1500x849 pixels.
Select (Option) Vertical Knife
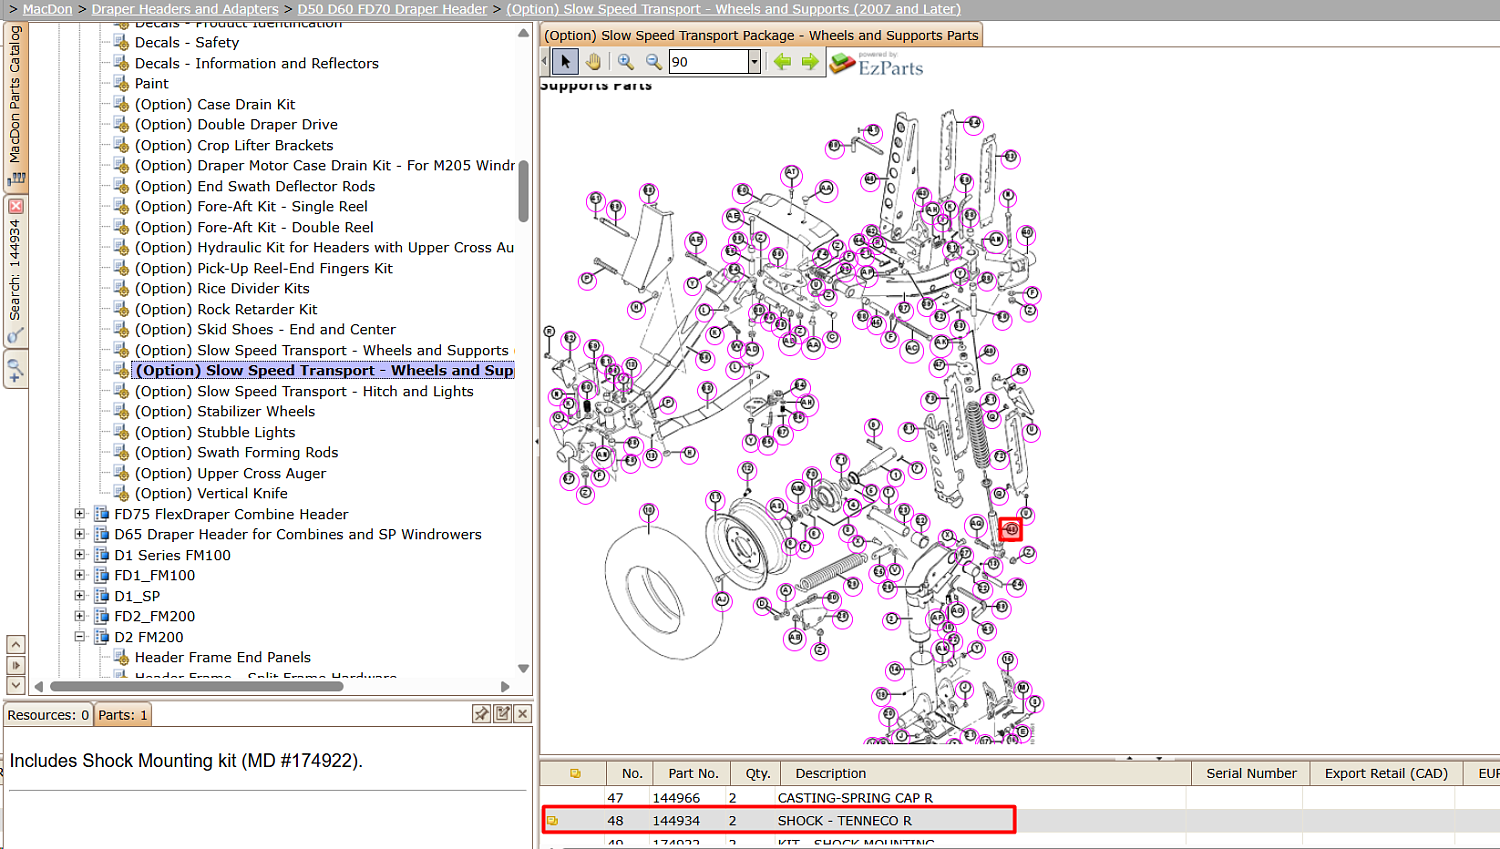click(211, 493)
